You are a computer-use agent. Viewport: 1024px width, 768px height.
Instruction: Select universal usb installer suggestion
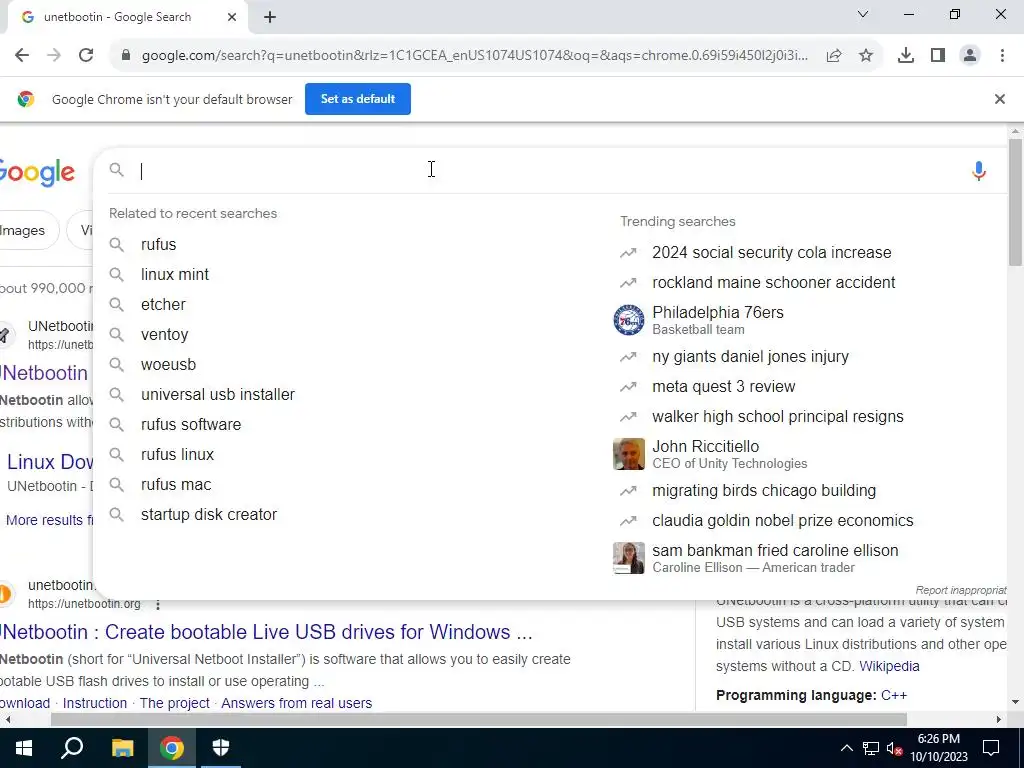point(218,394)
